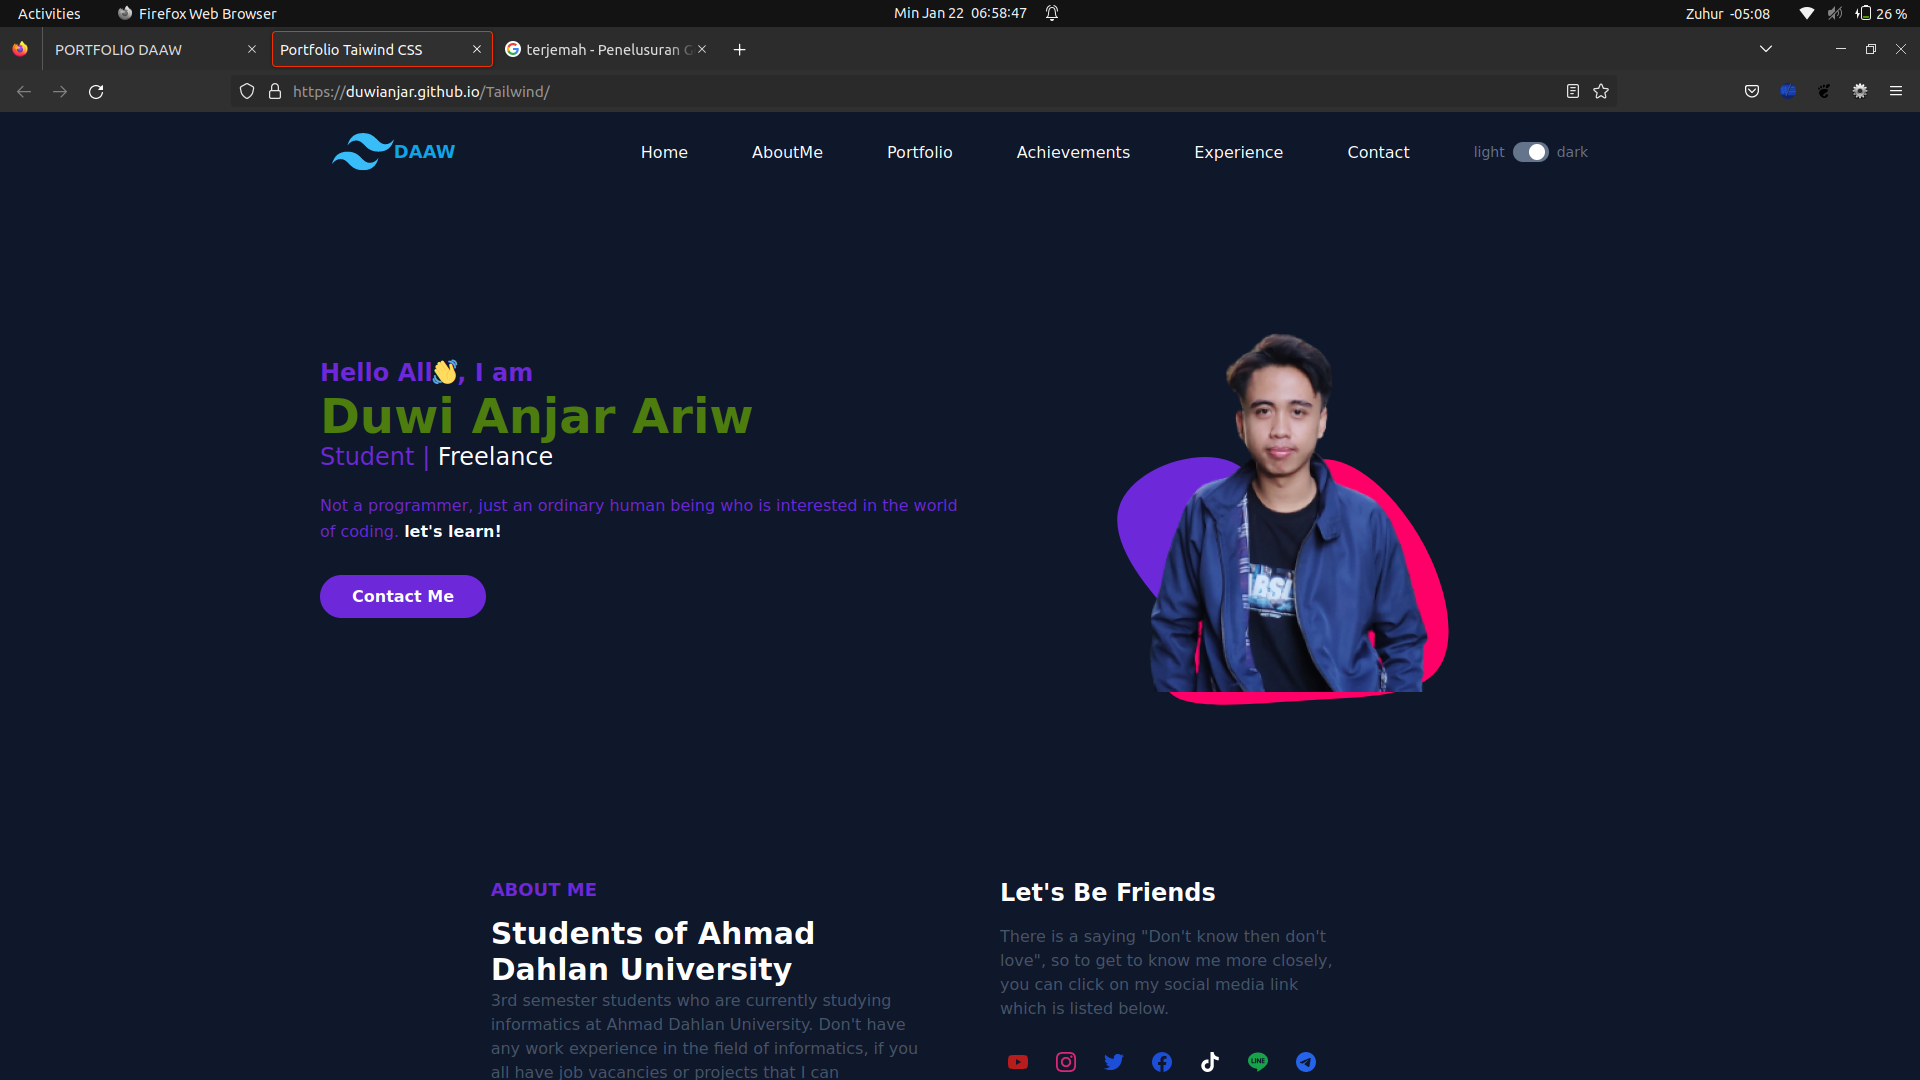Image resolution: width=1920 pixels, height=1080 pixels.
Task: Toggle dark mode switch to light
Action: pos(1529,152)
